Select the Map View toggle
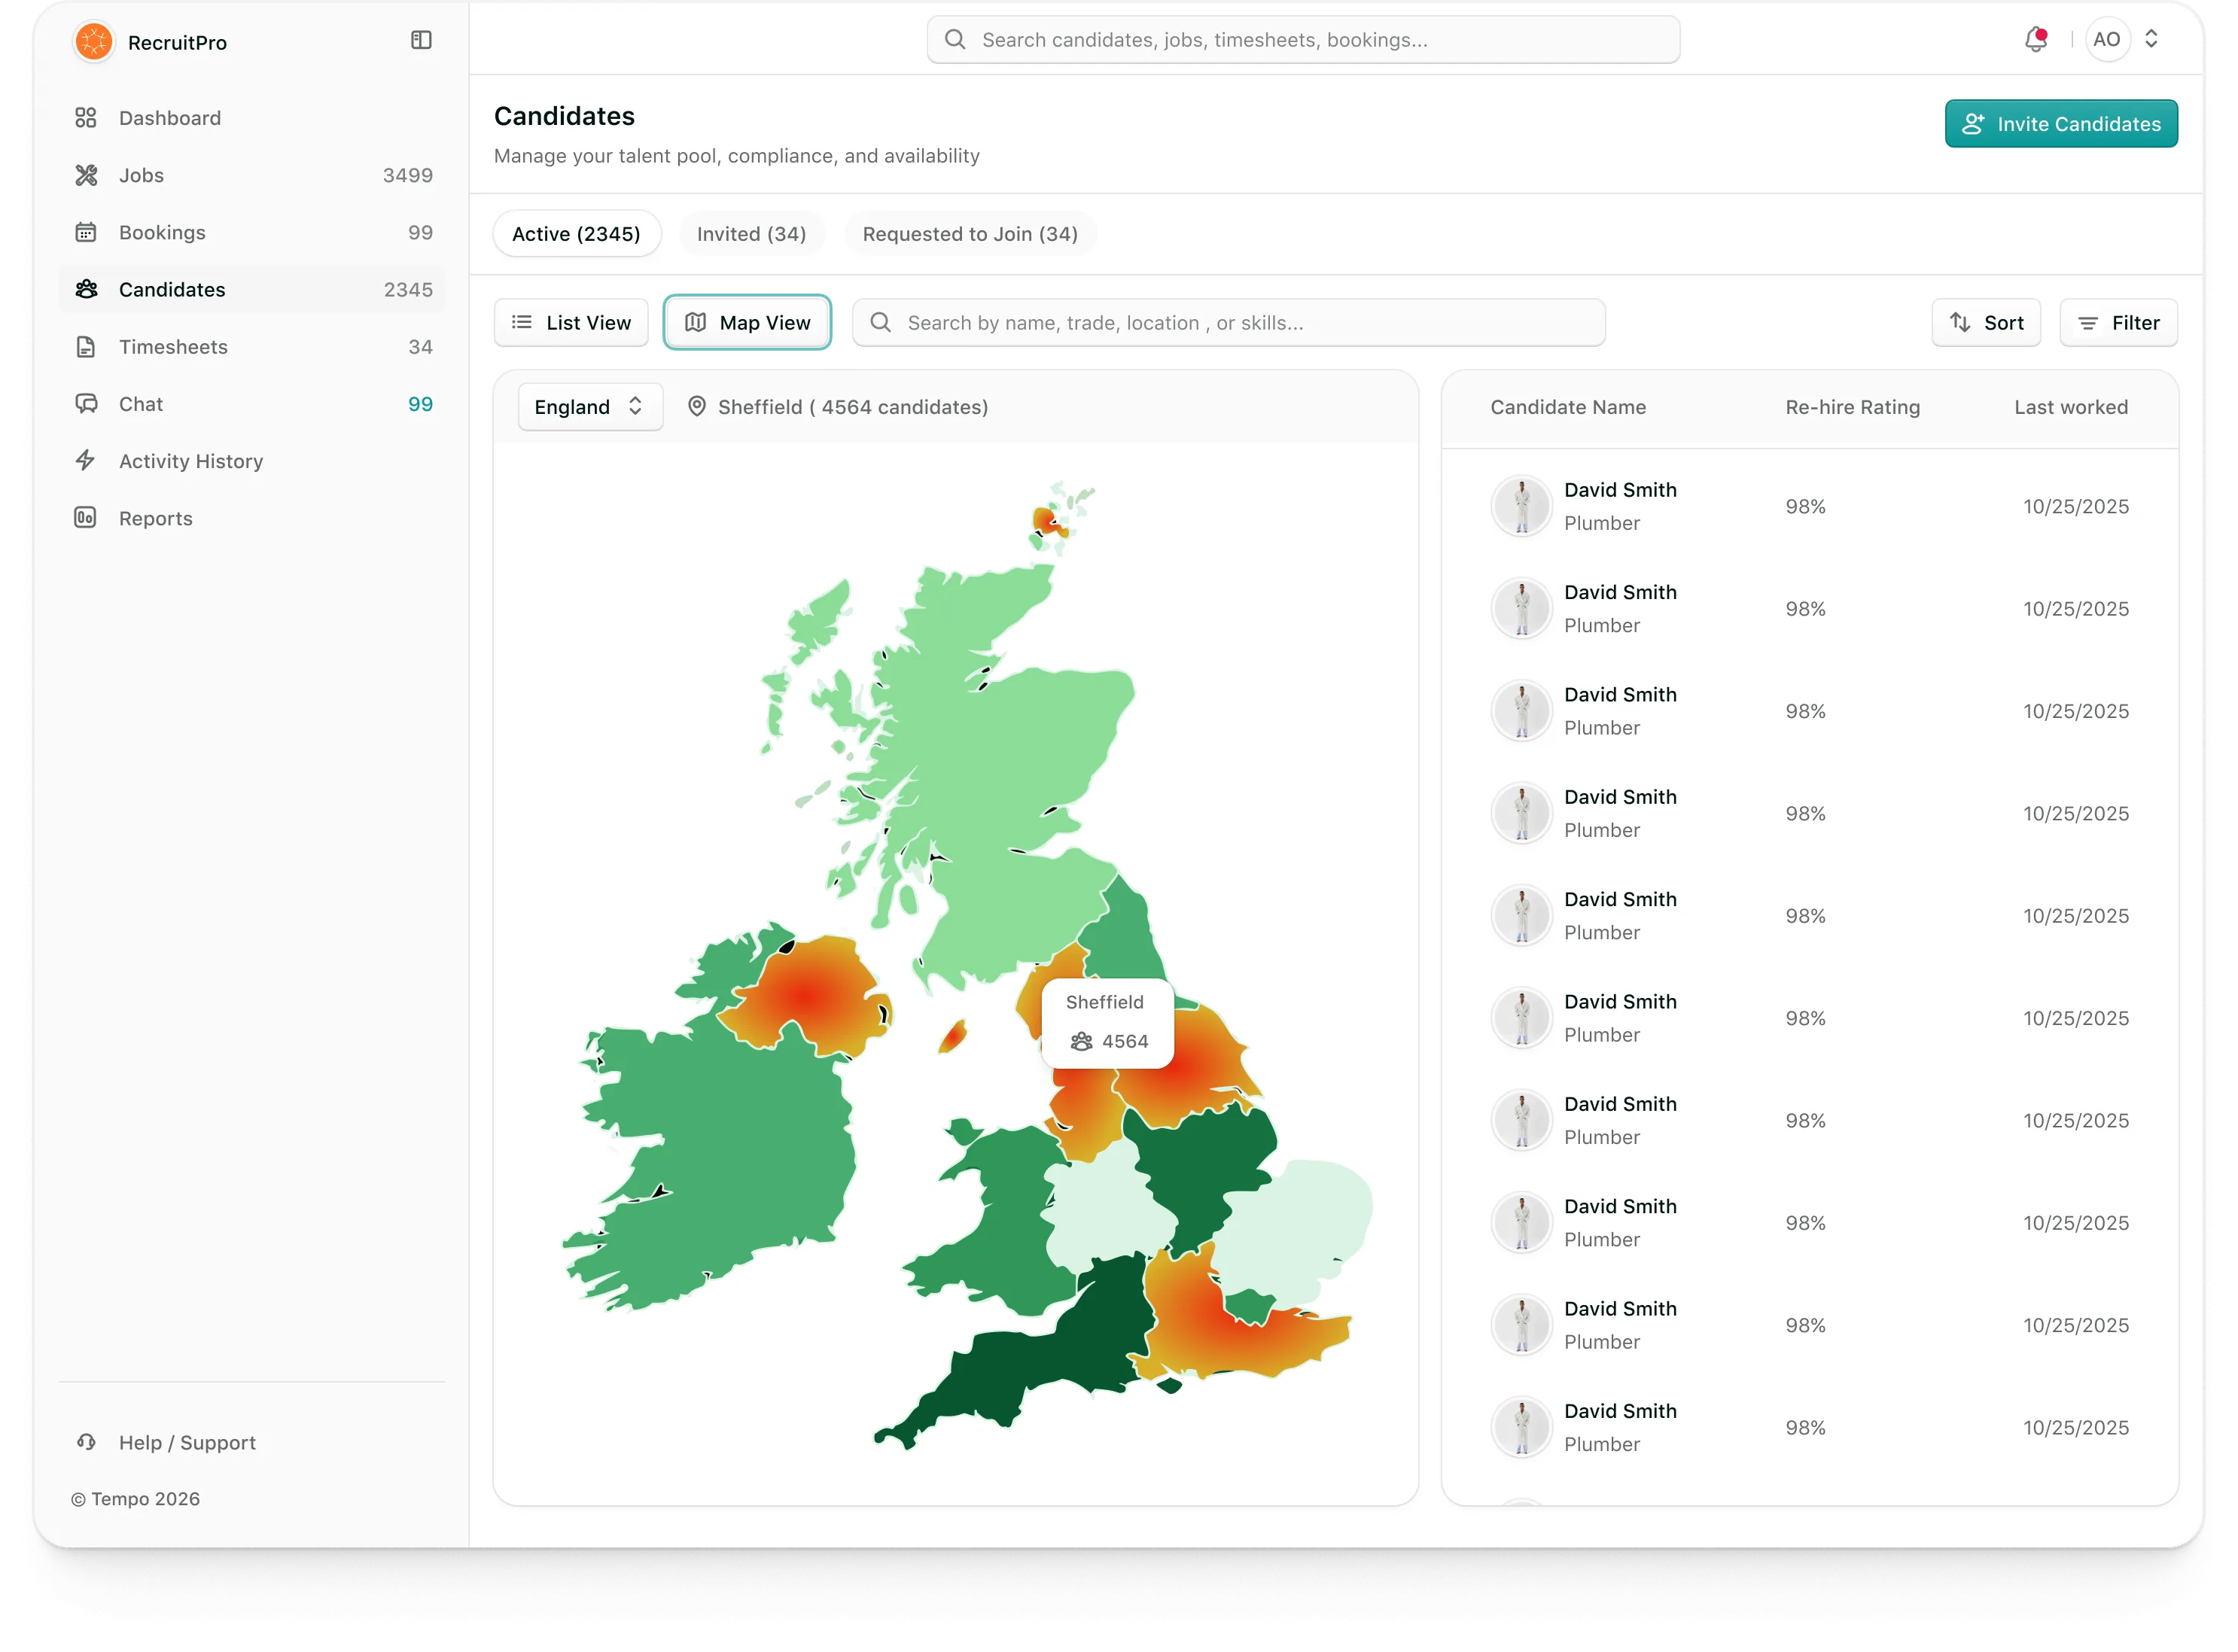Image resolution: width=2238 pixels, height=1652 pixels. (747, 323)
